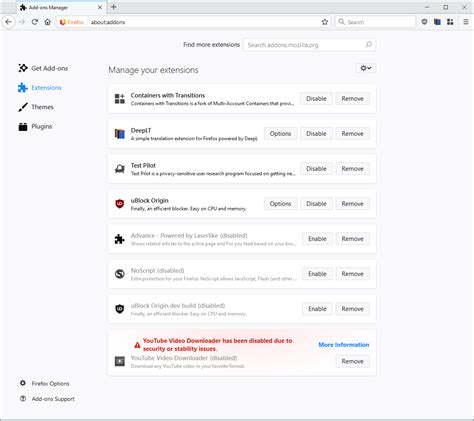Click the toolbar Search box

coord(375,22)
